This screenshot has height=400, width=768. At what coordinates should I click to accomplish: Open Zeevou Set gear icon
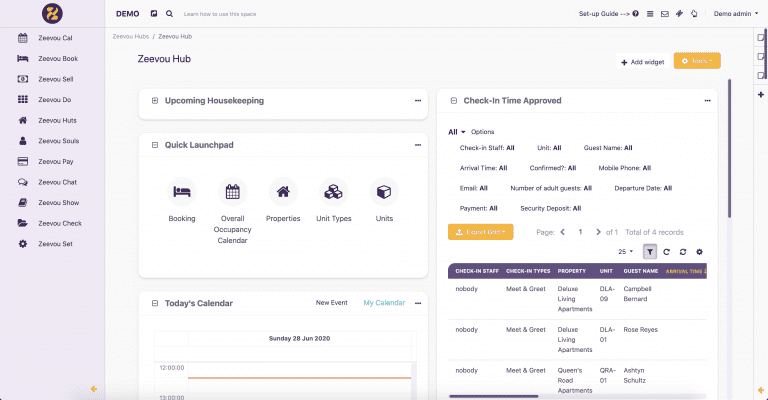click(23, 243)
